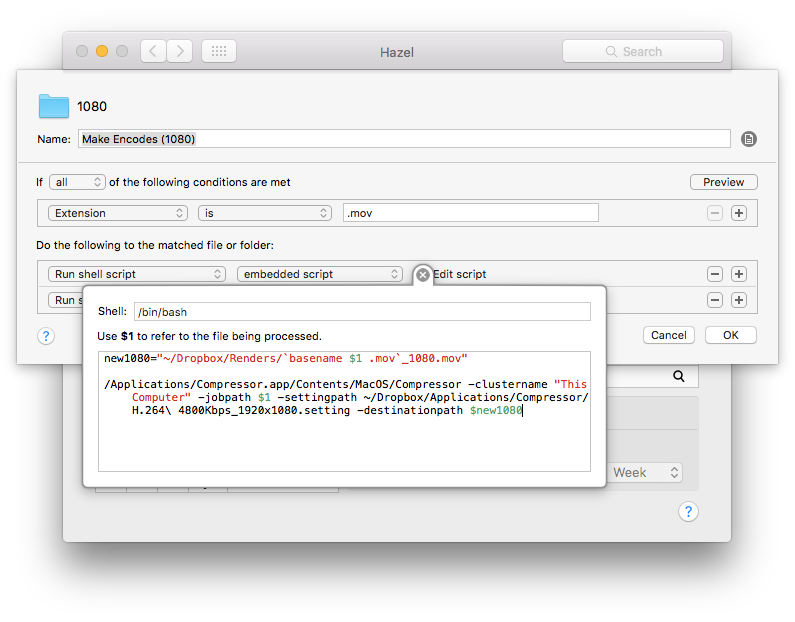
Task: Add action after second action row
Action: tap(739, 300)
